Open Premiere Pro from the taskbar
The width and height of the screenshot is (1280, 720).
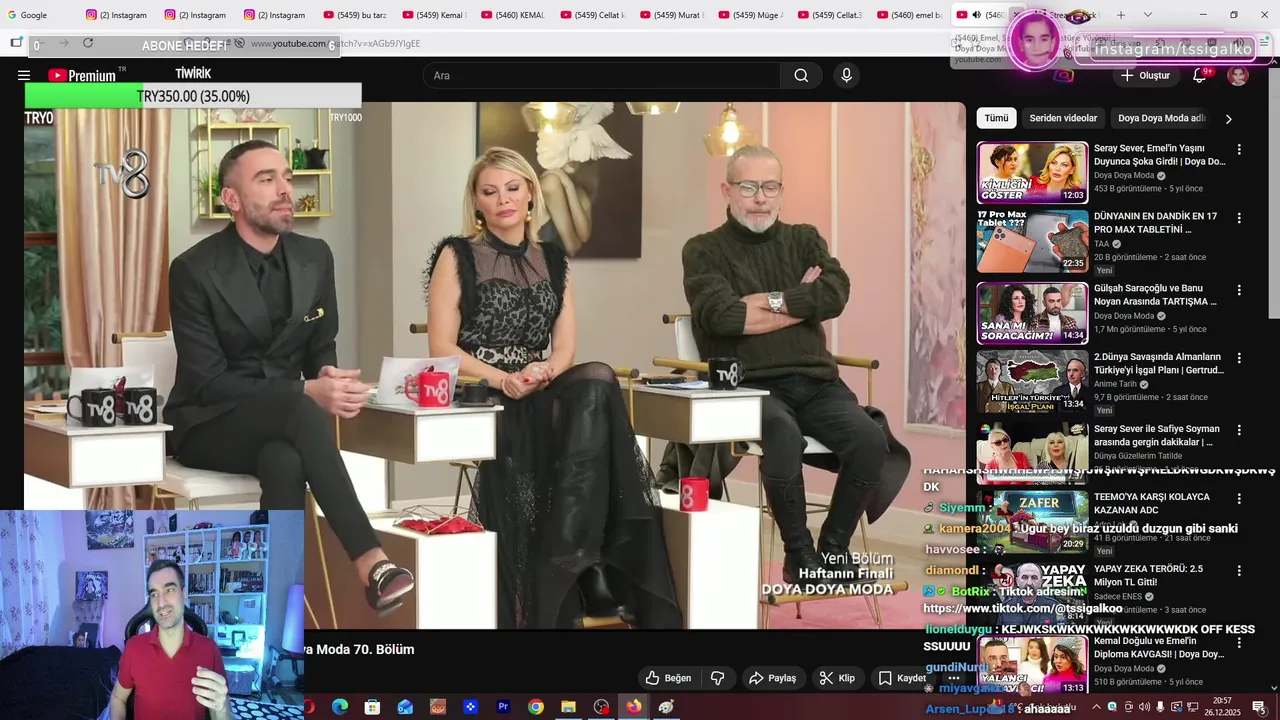click(503, 707)
